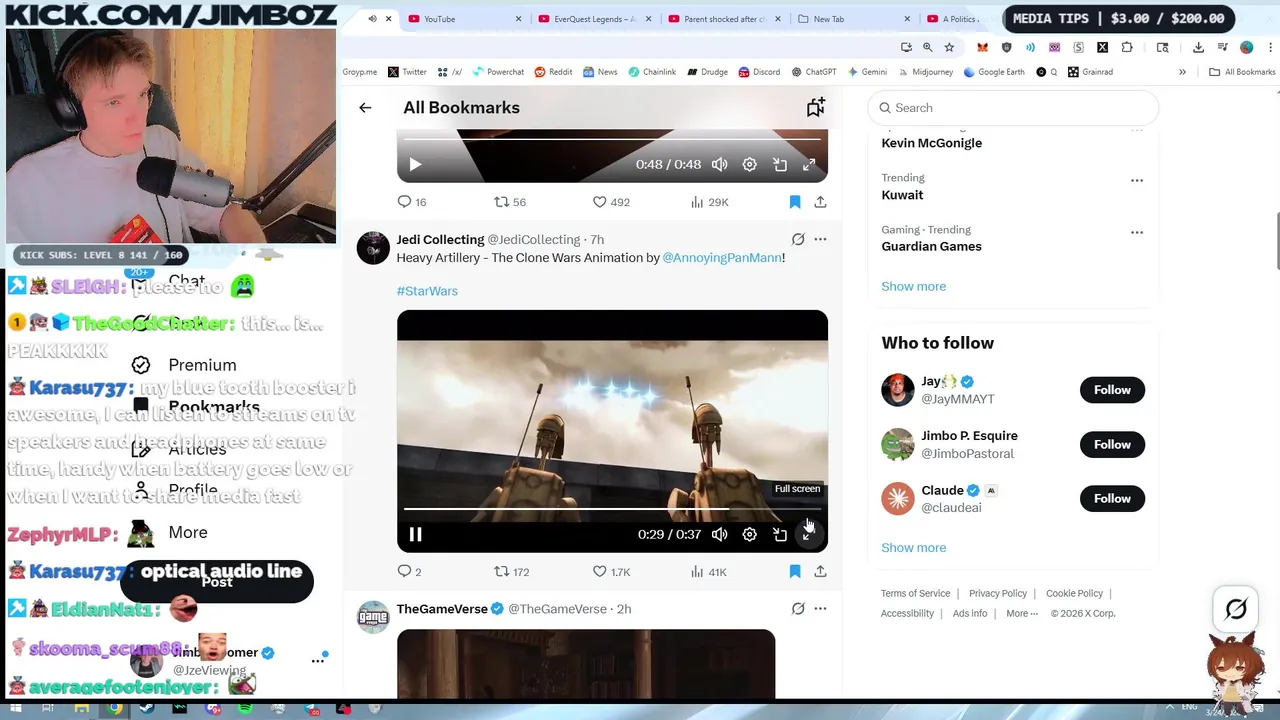The width and height of the screenshot is (1280, 720).
Task: Open the ChatGPT bookmark
Action: pos(813,72)
